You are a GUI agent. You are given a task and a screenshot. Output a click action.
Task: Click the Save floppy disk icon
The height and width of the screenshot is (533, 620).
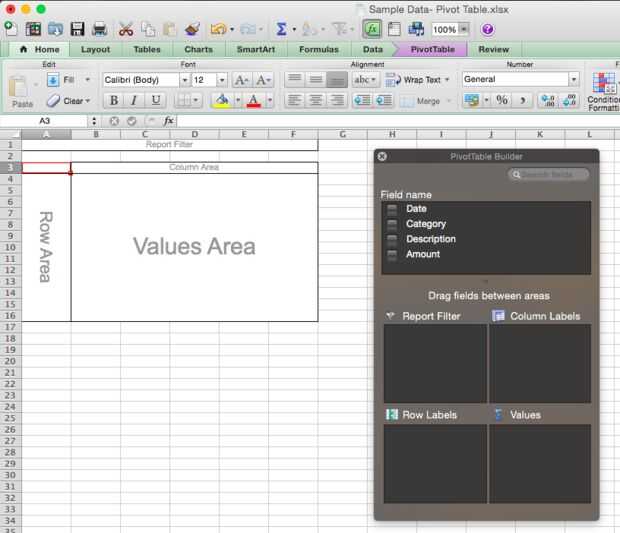[77, 29]
